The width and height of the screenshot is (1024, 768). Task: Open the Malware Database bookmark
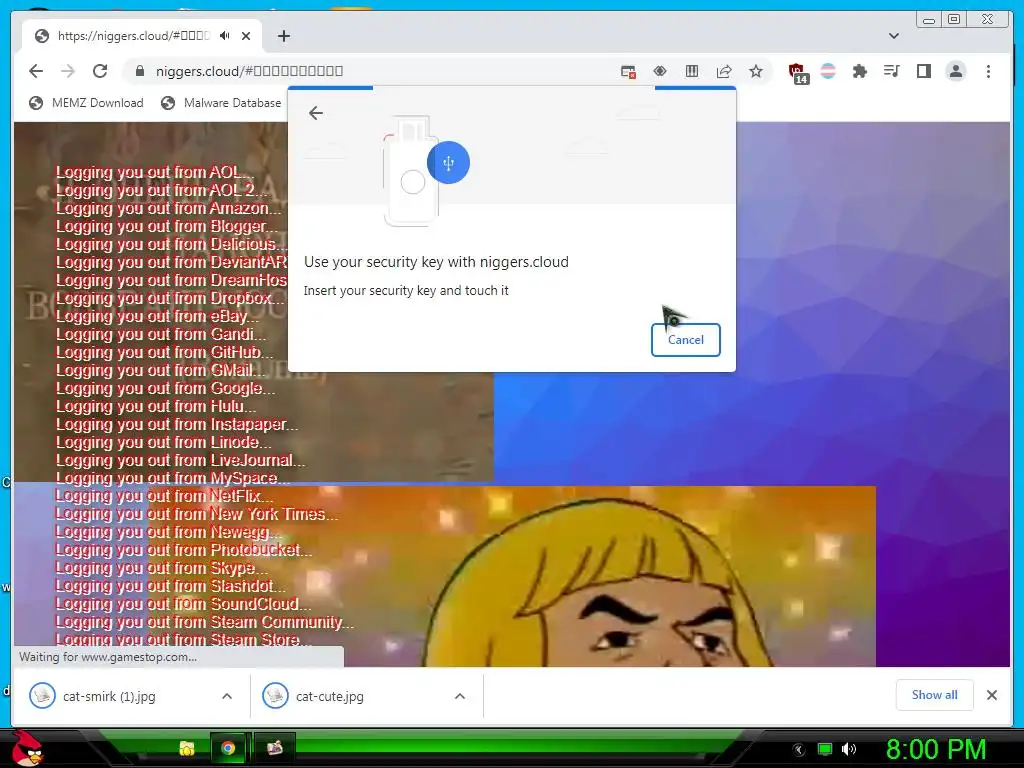point(221,103)
